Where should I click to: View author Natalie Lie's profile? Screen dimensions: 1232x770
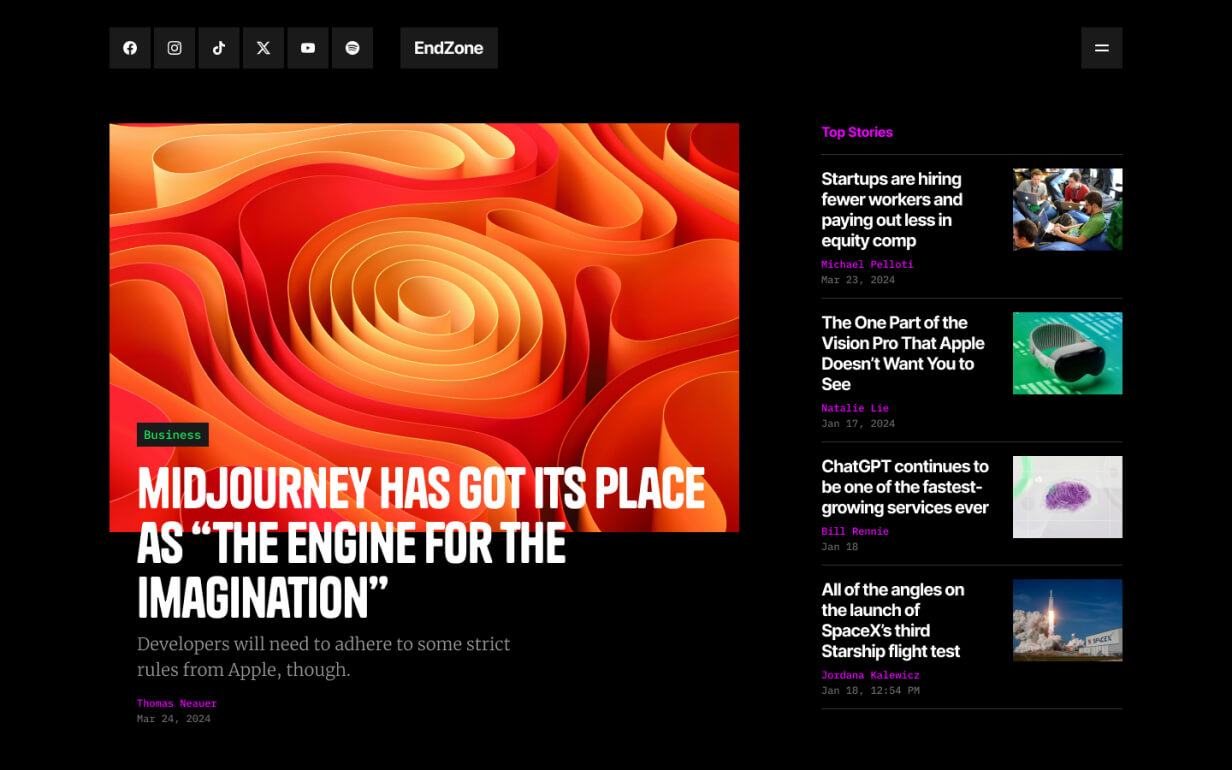[x=855, y=409]
